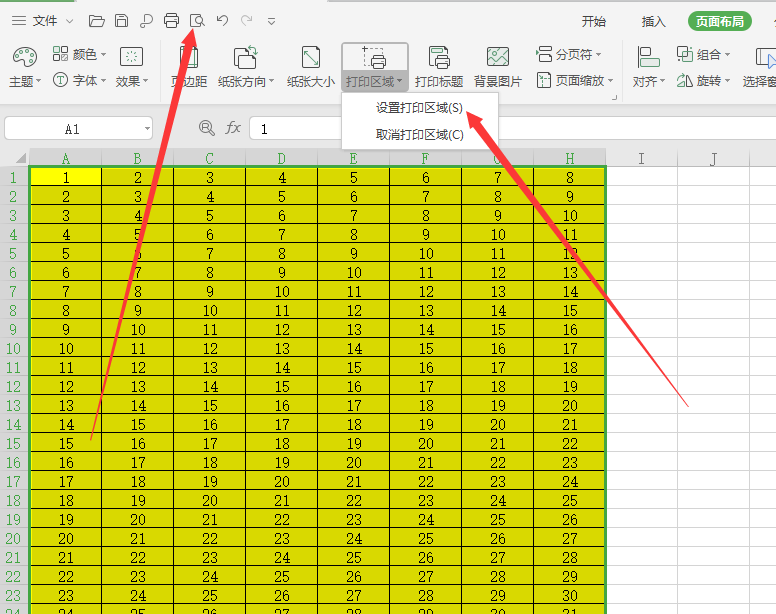
Task: Click the zoom magnifier beside fx
Action: [206, 128]
